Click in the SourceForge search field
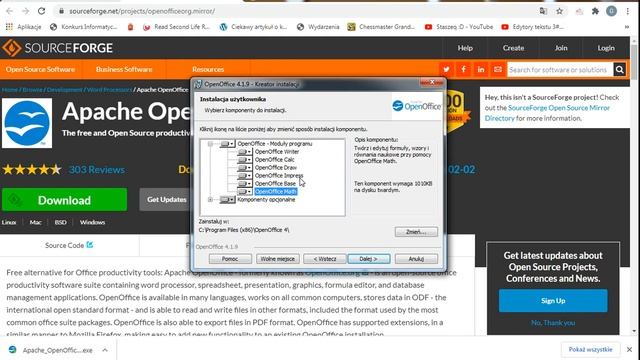This screenshot has width=640, height=360. (x=560, y=69)
